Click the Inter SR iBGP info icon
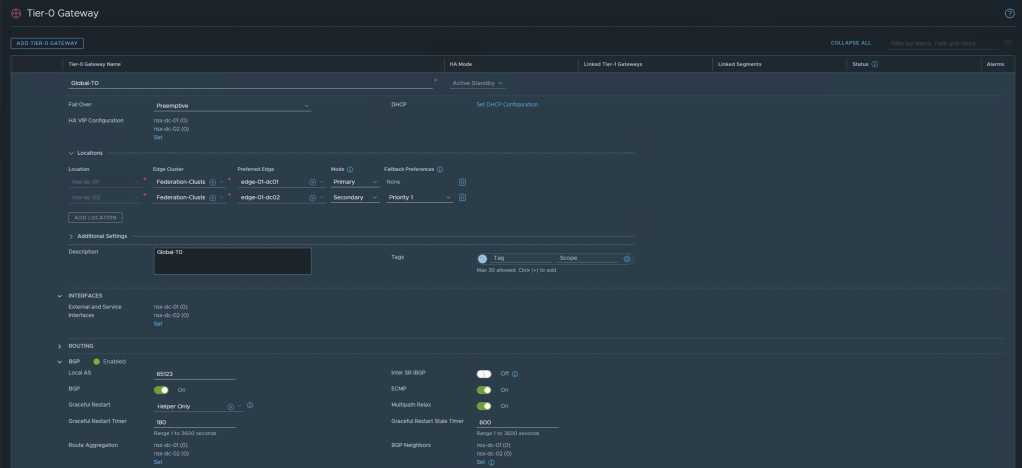1022x468 pixels. (515, 374)
